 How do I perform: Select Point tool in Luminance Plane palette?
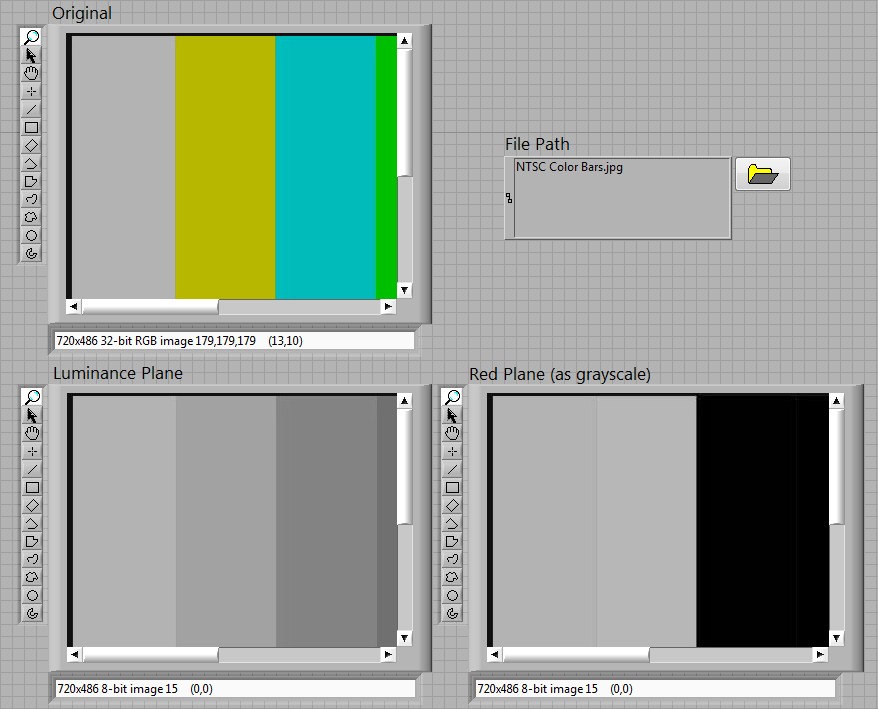tap(32, 451)
